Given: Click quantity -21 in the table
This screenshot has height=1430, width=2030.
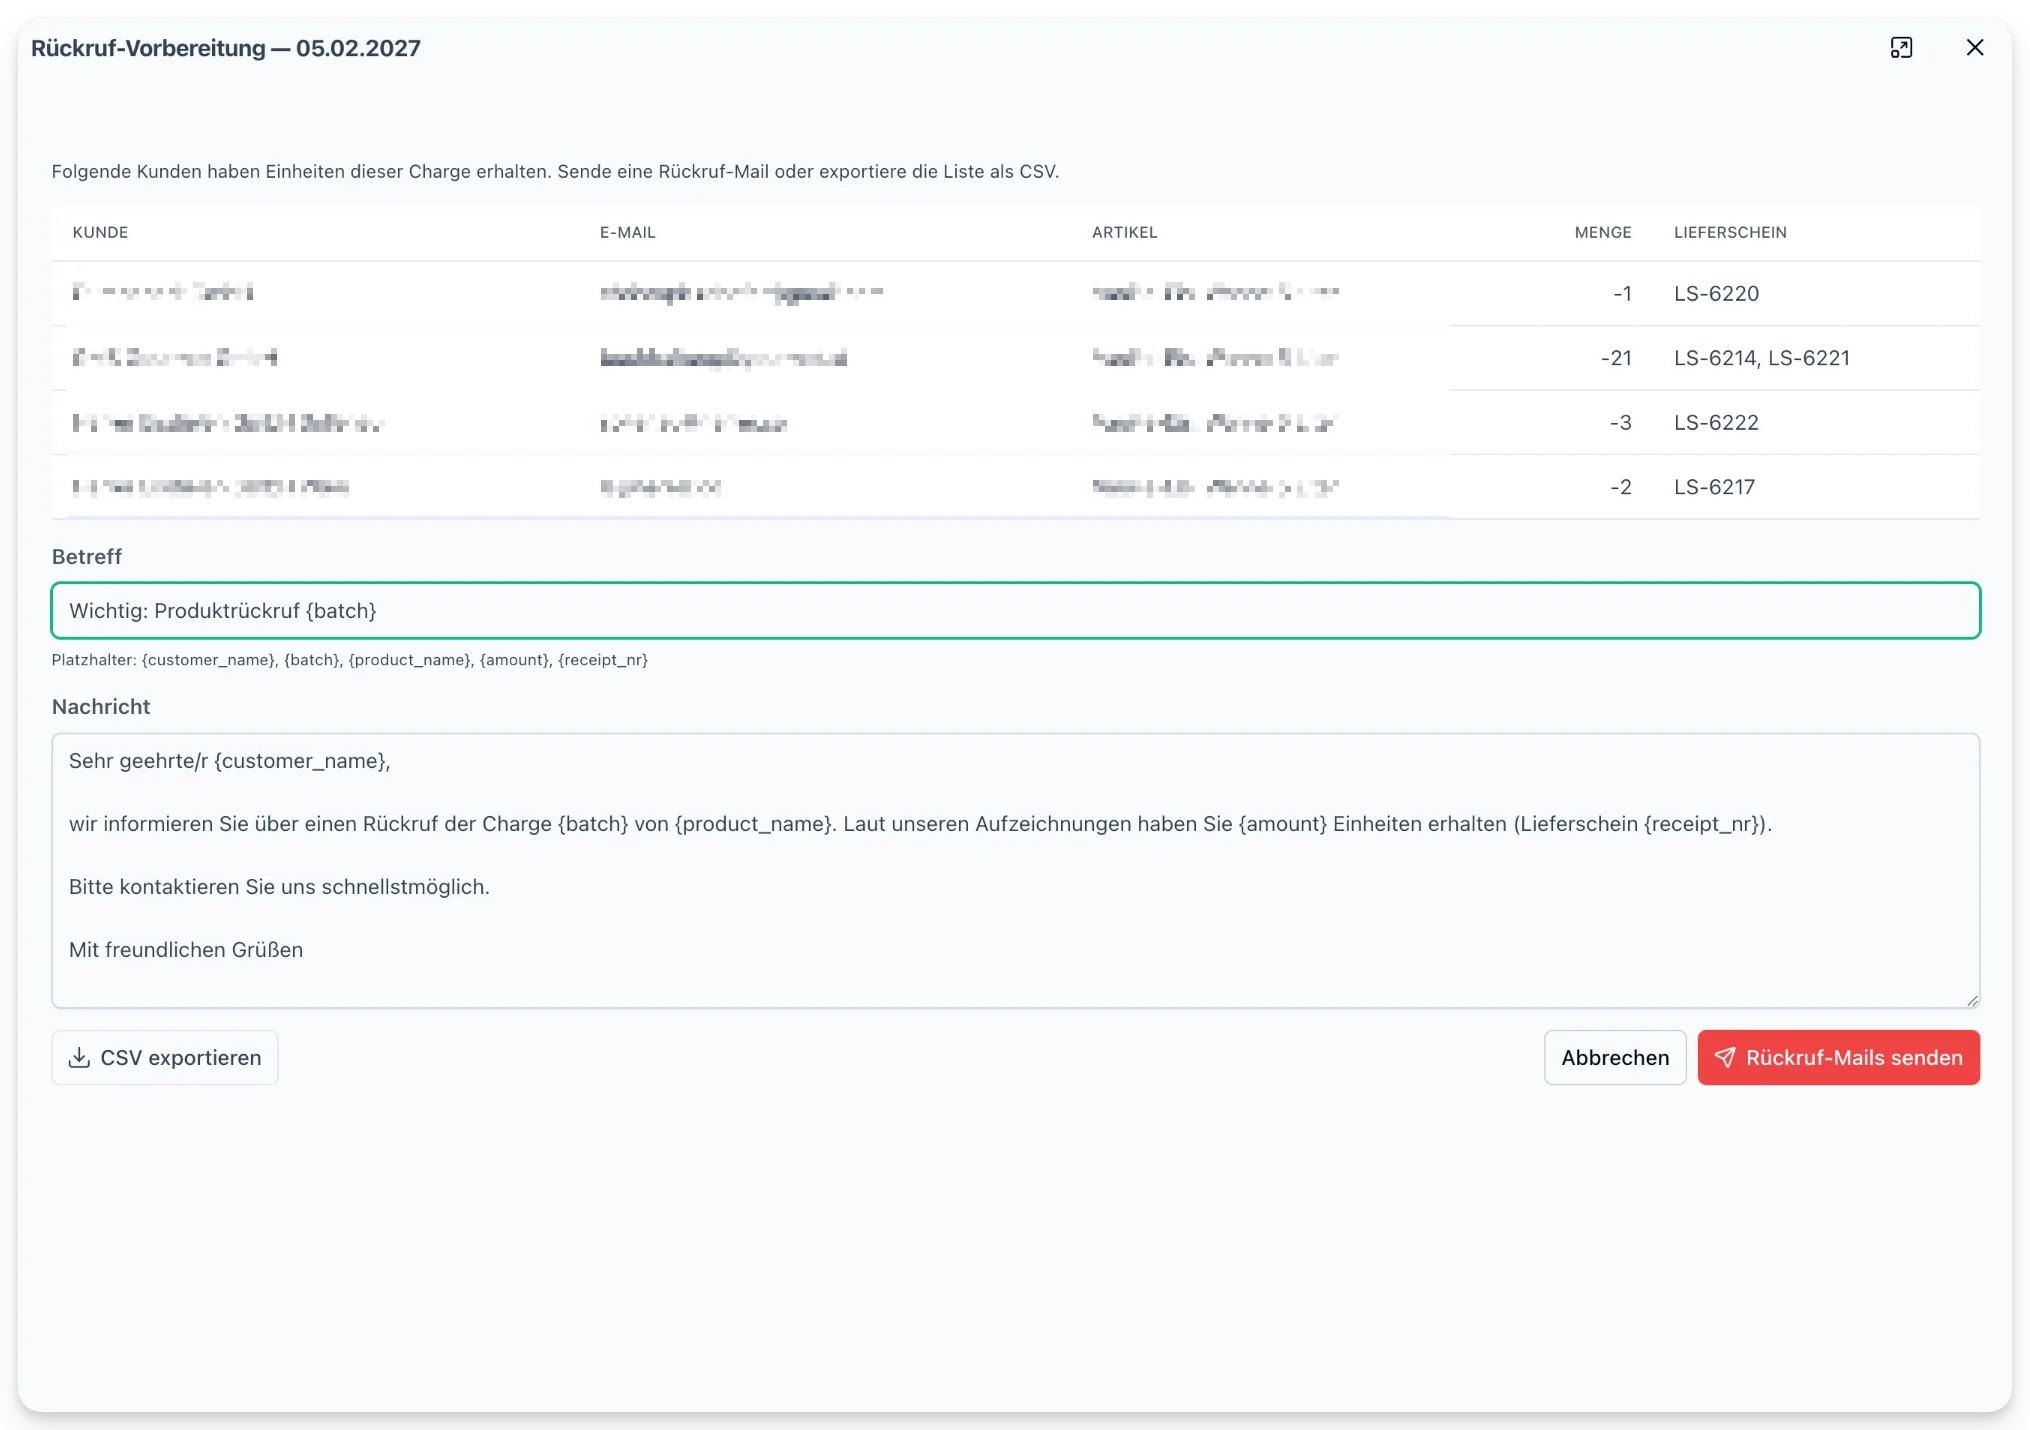Looking at the screenshot, I should coord(1616,358).
